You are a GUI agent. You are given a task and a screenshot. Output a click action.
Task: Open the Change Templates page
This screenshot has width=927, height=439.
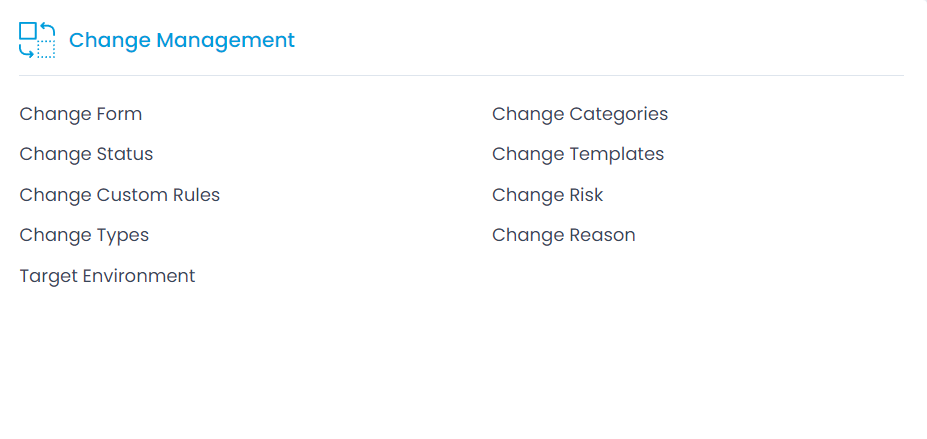pyautogui.click(x=578, y=154)
